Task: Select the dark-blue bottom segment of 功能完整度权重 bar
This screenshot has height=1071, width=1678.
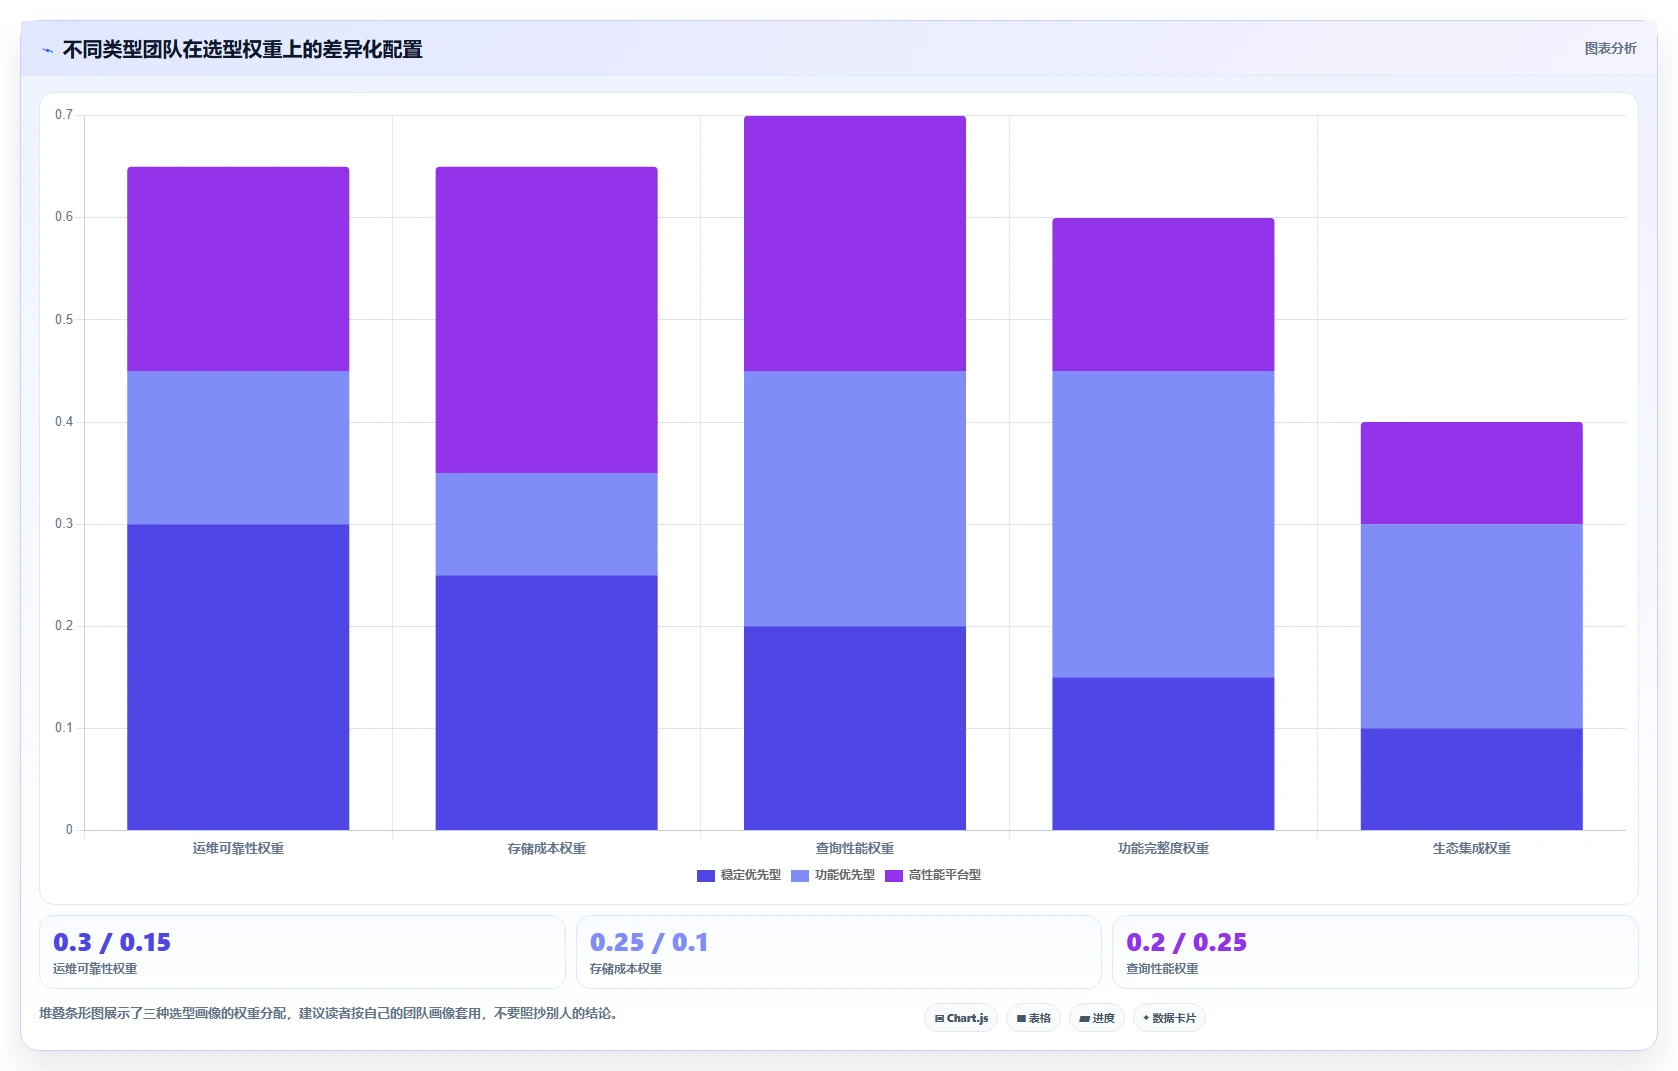Action: pyautogui.click(x=1163, y=753)
